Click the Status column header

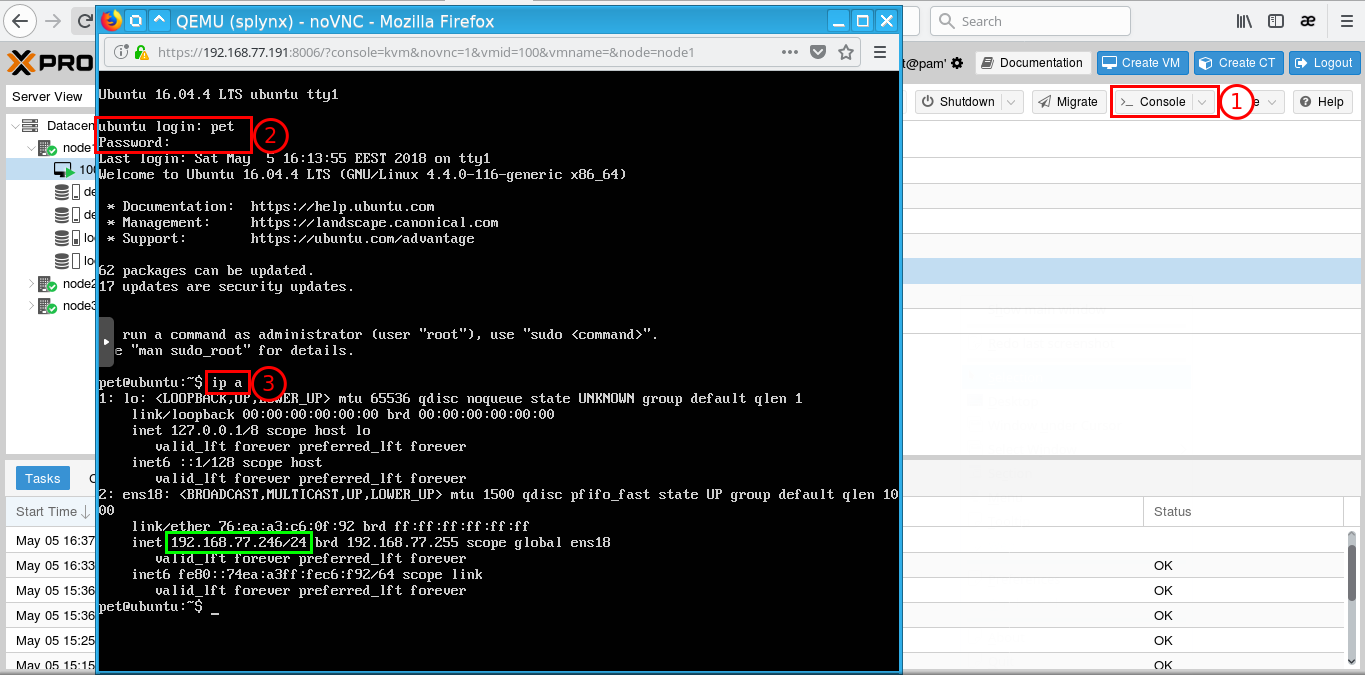click(1243, 511)
